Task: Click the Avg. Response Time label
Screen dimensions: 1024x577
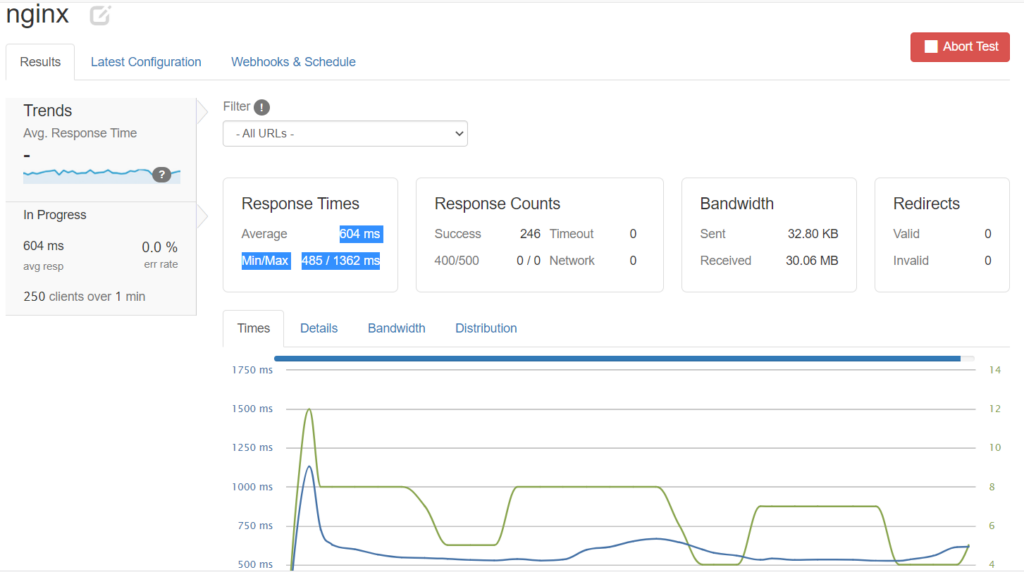Action: (x=80, y=133)
